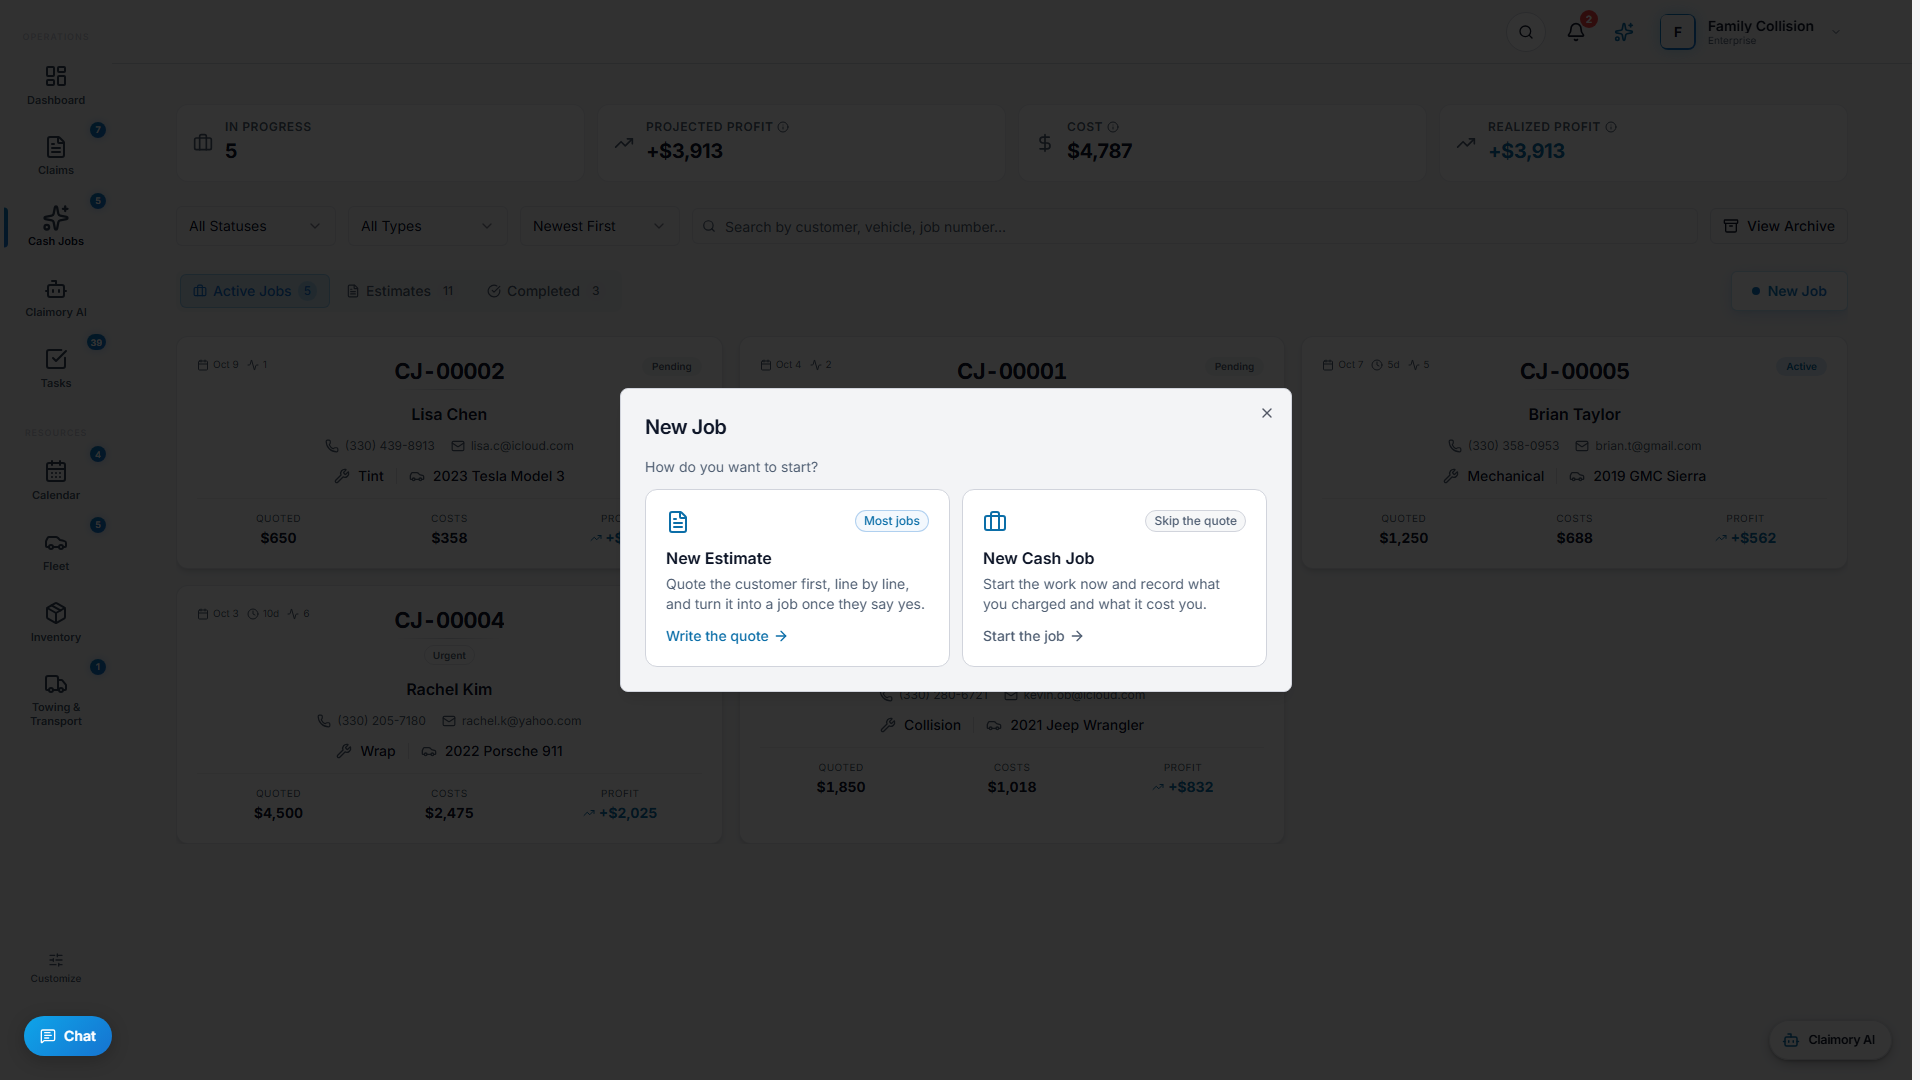Click the New Job button
The width and height of the screenshot is (1920, 1080).
coord(1789,291)
